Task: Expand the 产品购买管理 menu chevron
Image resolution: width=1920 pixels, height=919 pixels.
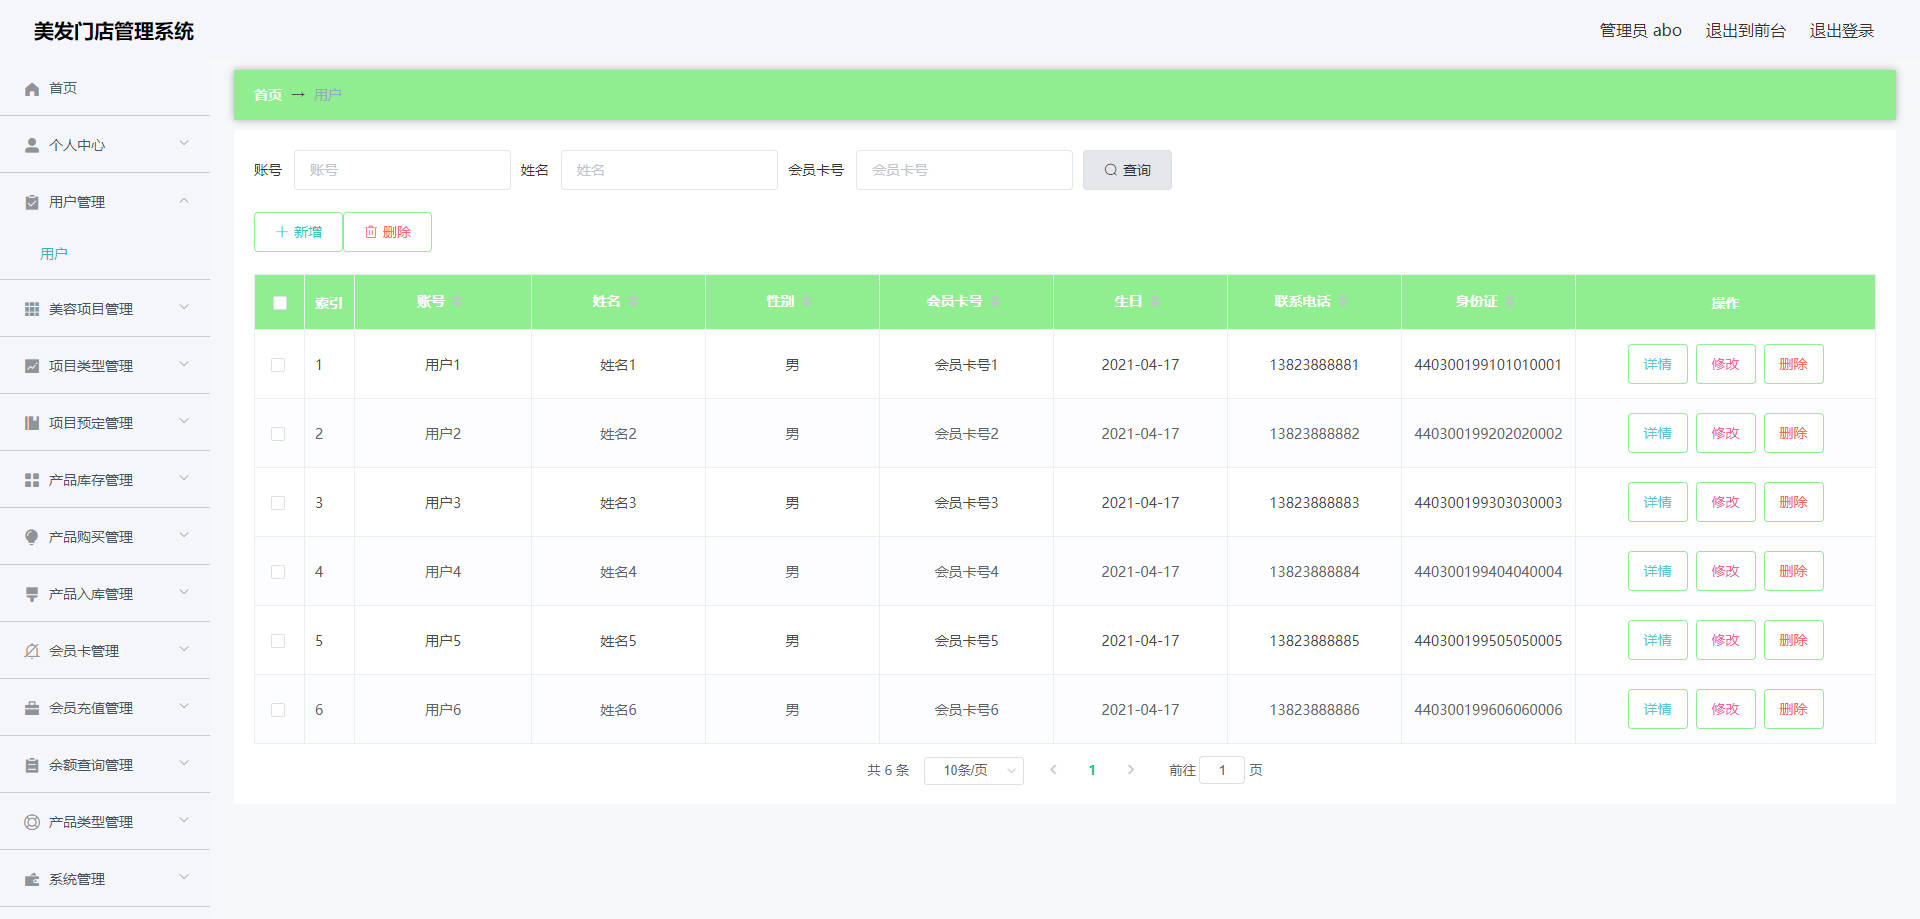Action: [x=184, y=536]
